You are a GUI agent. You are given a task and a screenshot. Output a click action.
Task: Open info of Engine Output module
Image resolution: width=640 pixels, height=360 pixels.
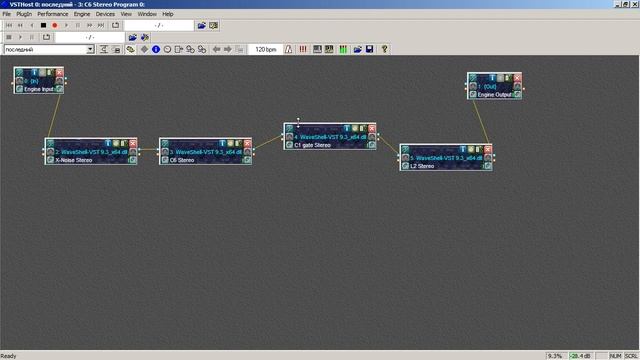tap(493, 78)
